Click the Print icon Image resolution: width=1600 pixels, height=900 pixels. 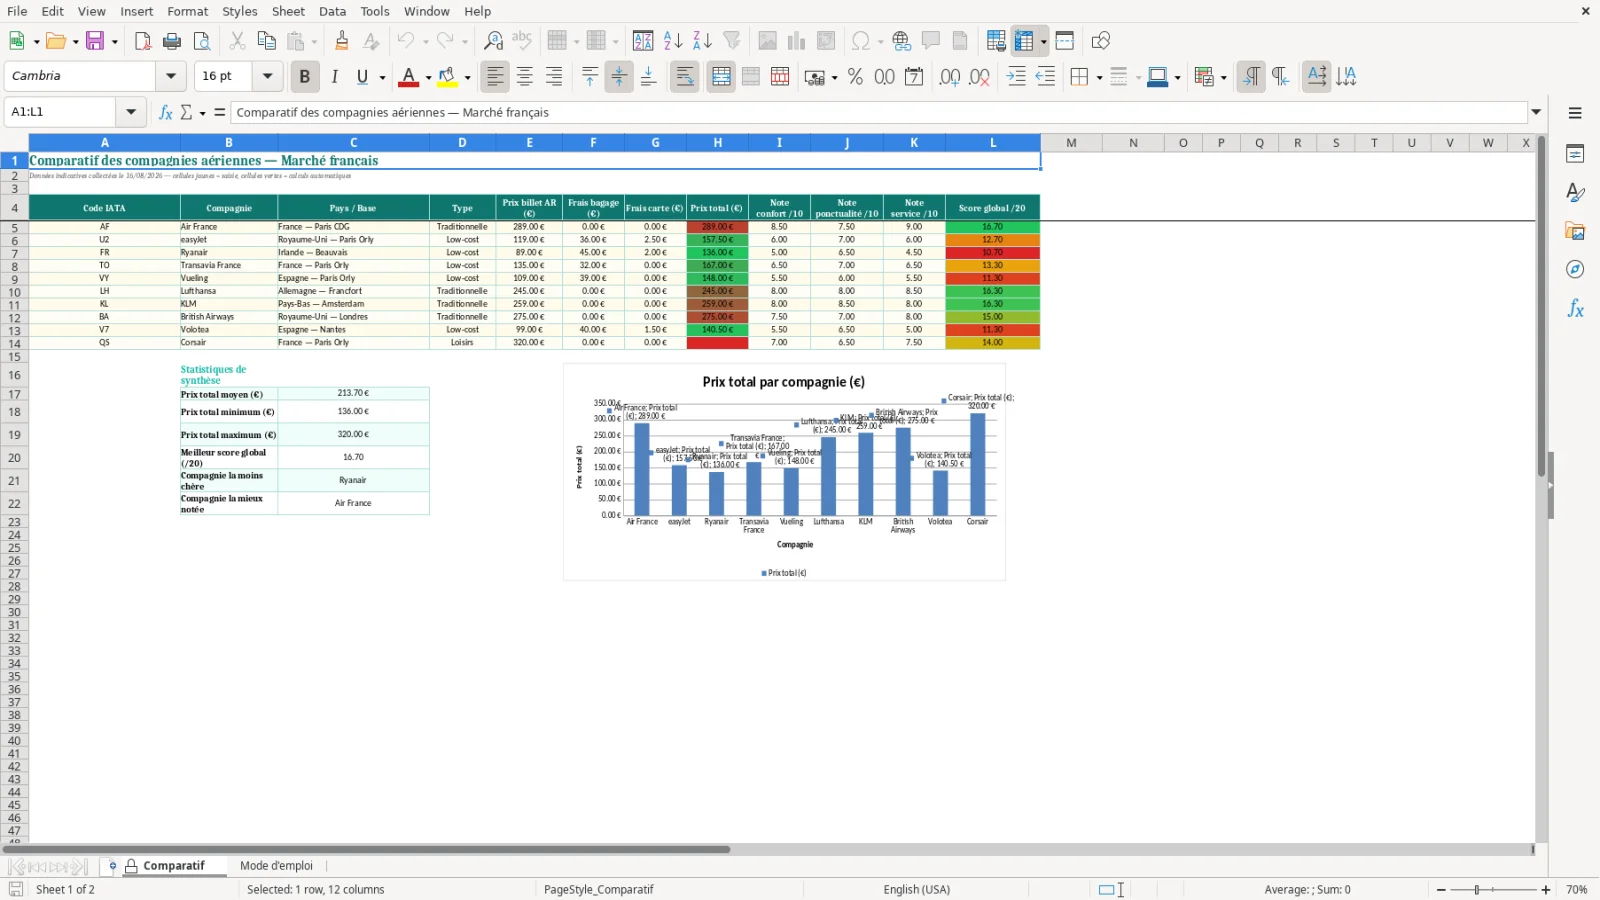tap(172, 41)
